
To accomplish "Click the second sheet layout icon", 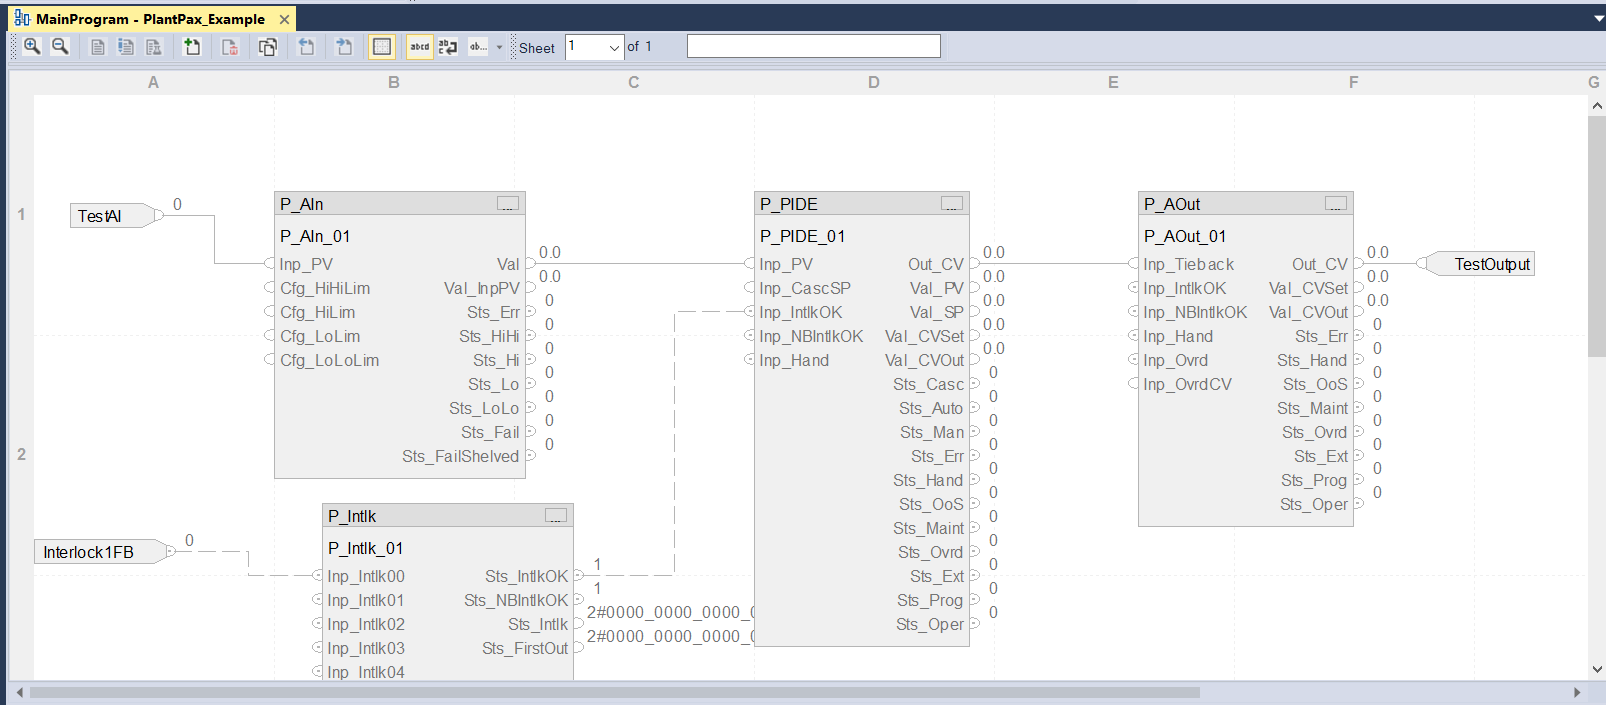I will tap(126, 47).
